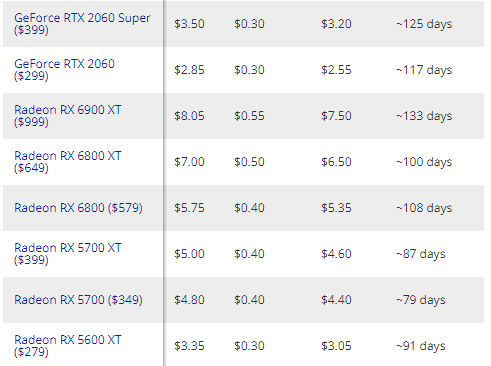491x366 pixels.
Task: Select the $8.05 cell for RX 6900 XT
Action: pyautogui.click(x=189, y=116)
